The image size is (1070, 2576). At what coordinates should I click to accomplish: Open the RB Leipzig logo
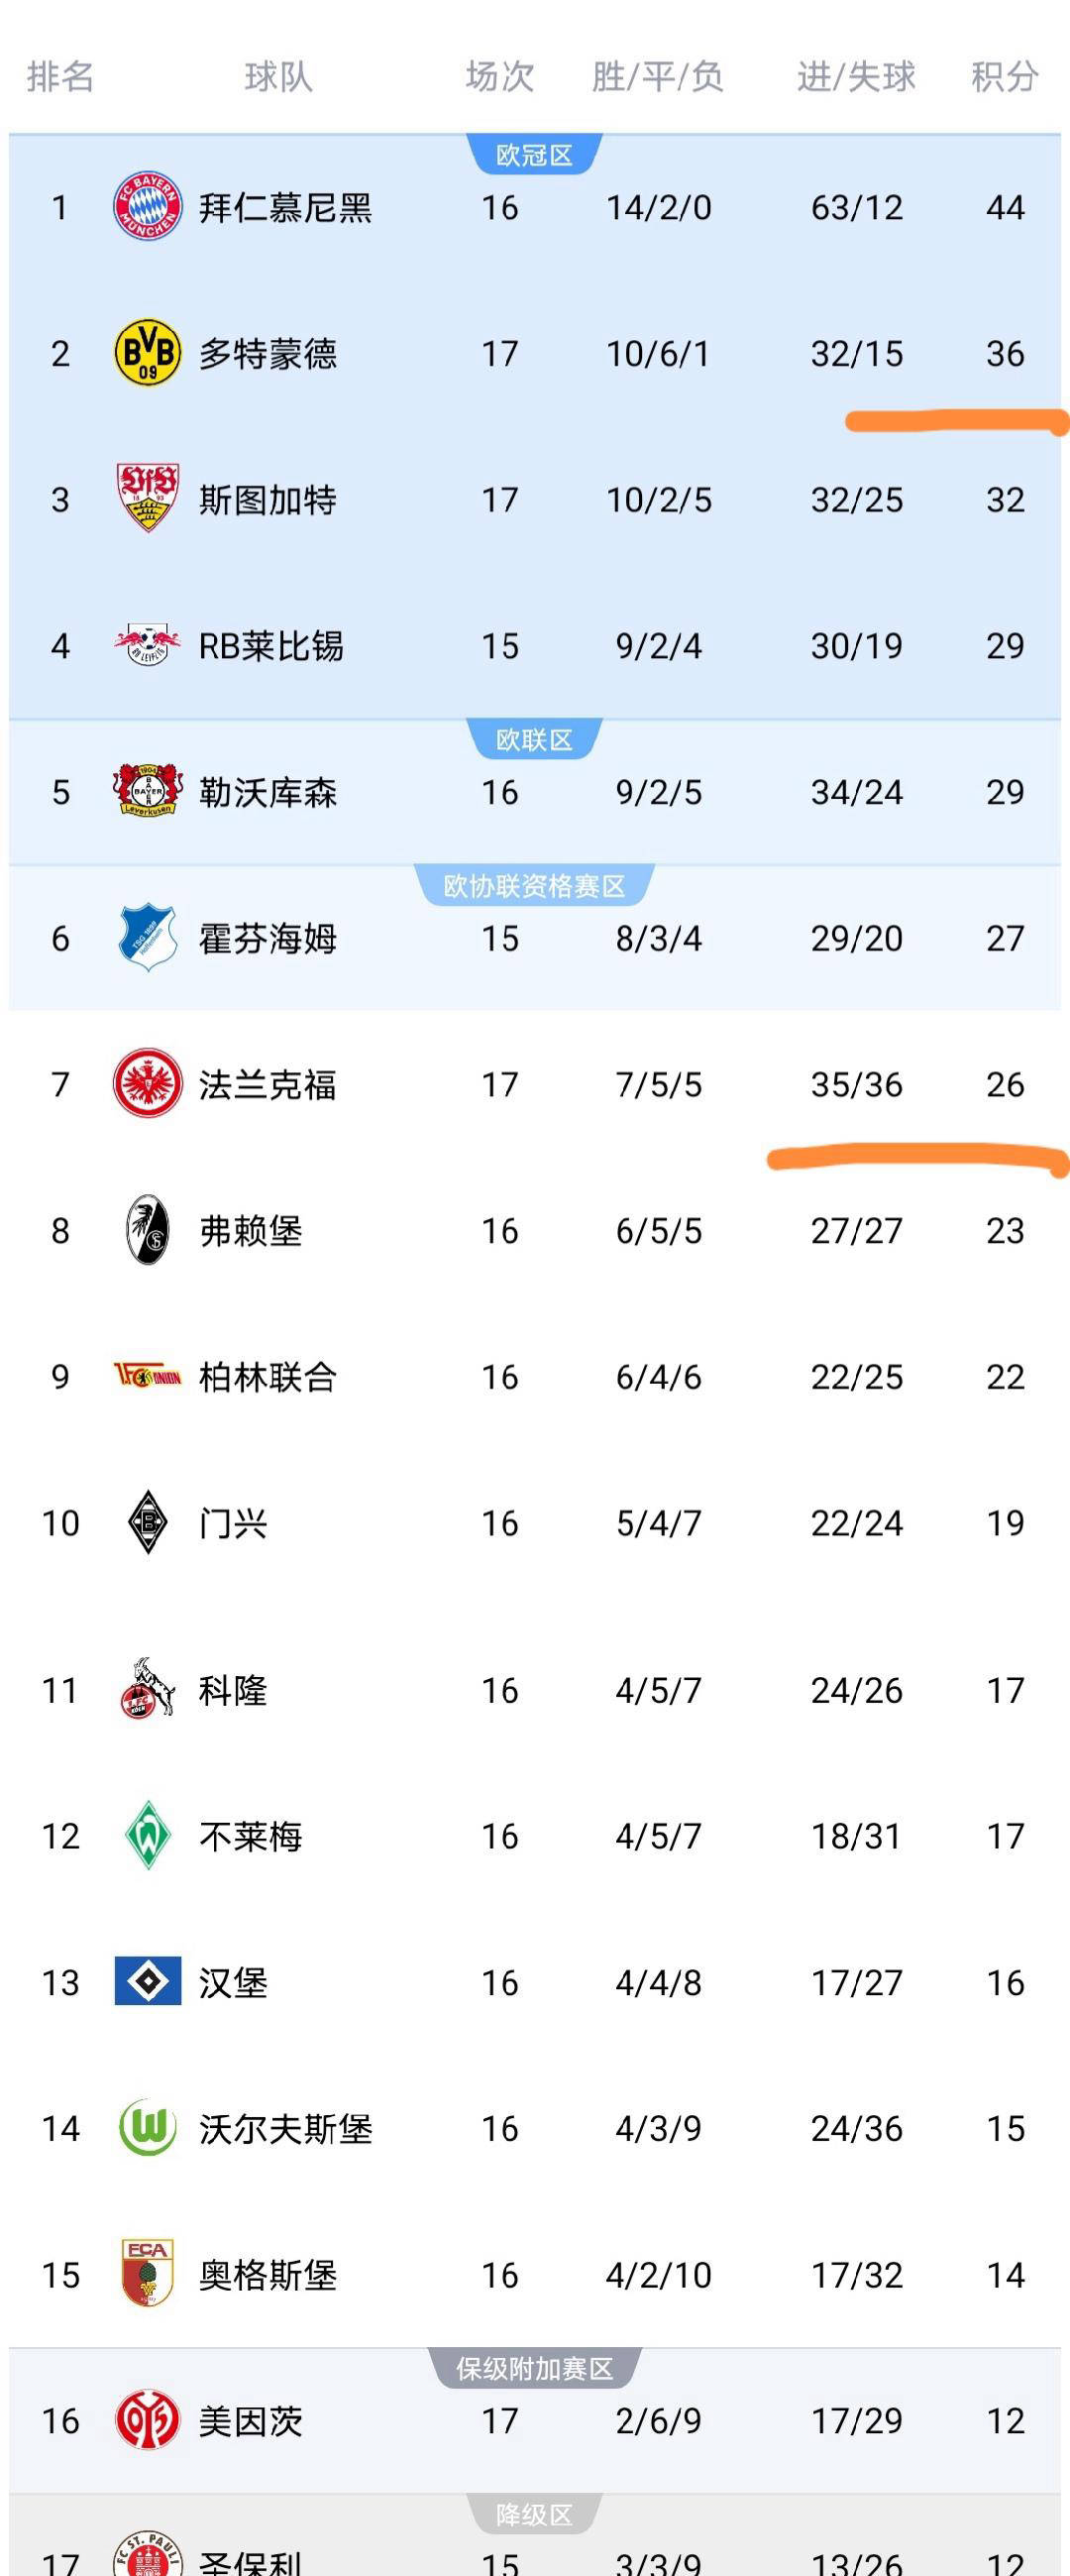tap(147, 645)
